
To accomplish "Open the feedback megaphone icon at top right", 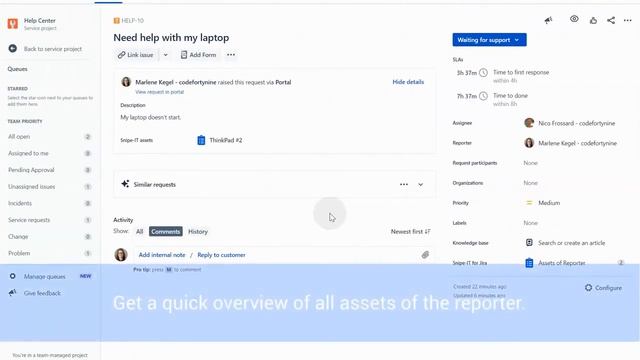I will point(548,20).
